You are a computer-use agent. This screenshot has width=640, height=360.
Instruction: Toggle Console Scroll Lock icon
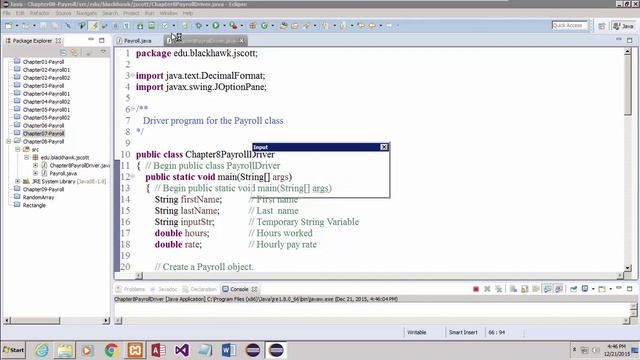pos(524,289)
